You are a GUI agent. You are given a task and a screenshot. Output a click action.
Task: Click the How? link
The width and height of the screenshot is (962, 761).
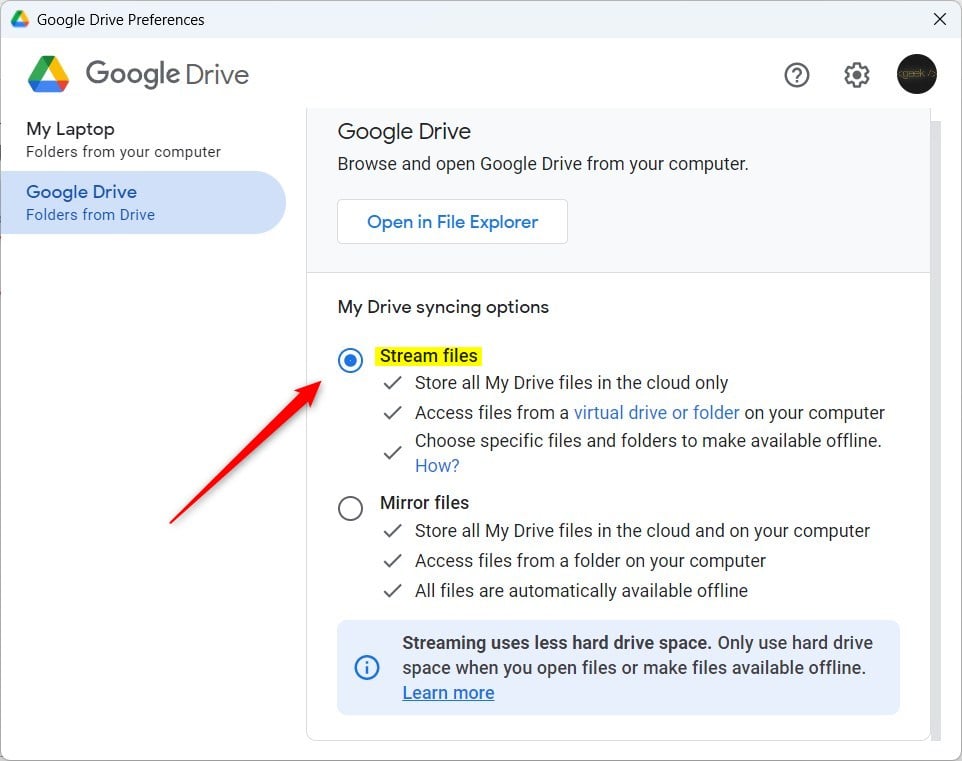click(x=437, y=466)
